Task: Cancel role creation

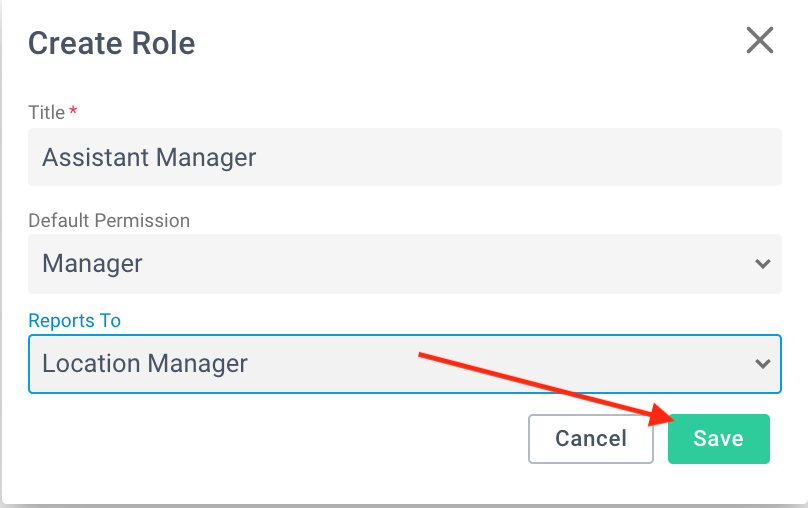Action: point(591,438)
